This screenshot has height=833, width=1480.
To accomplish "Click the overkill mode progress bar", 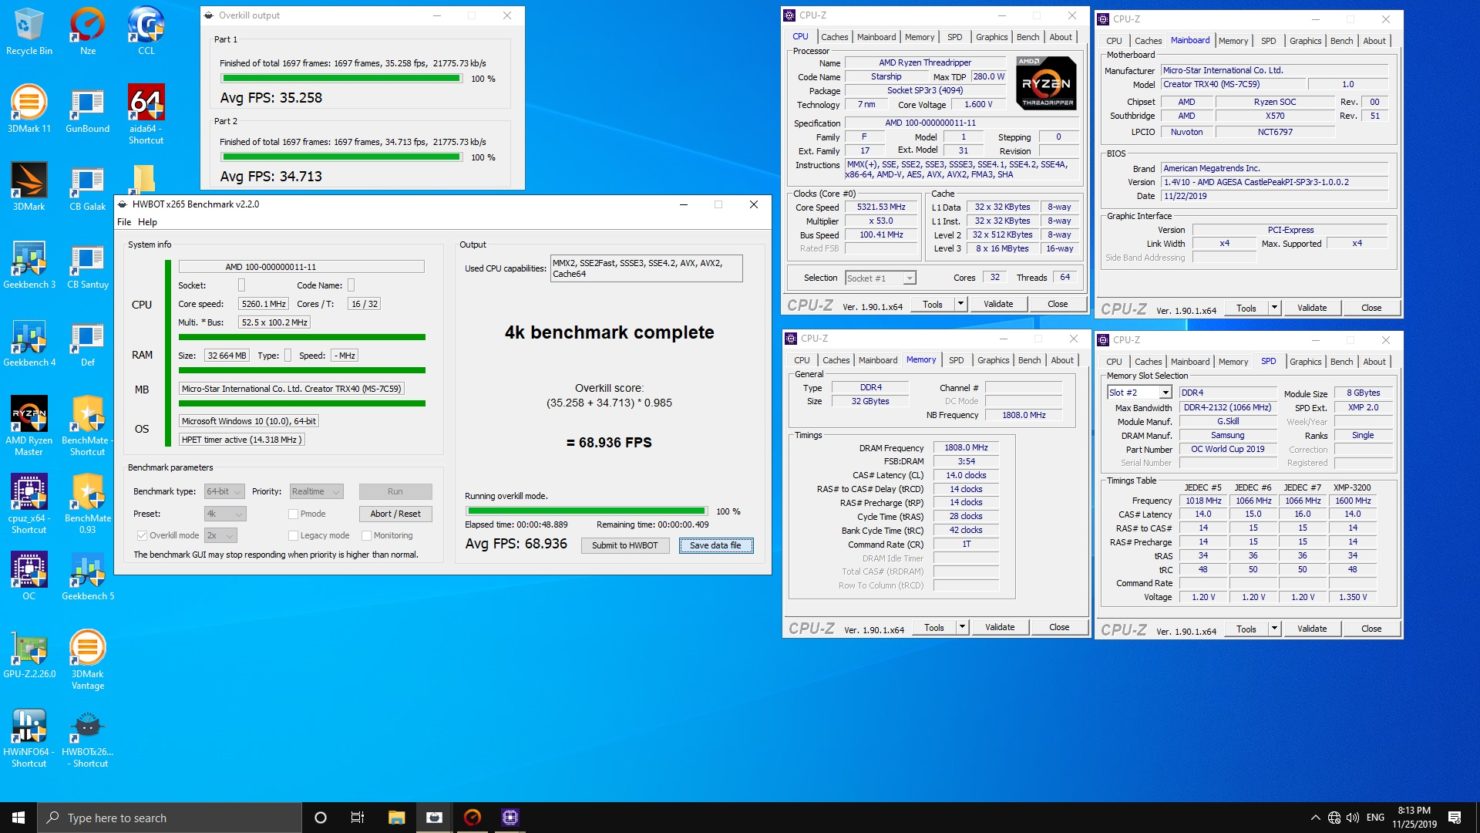I will [585, 510].
